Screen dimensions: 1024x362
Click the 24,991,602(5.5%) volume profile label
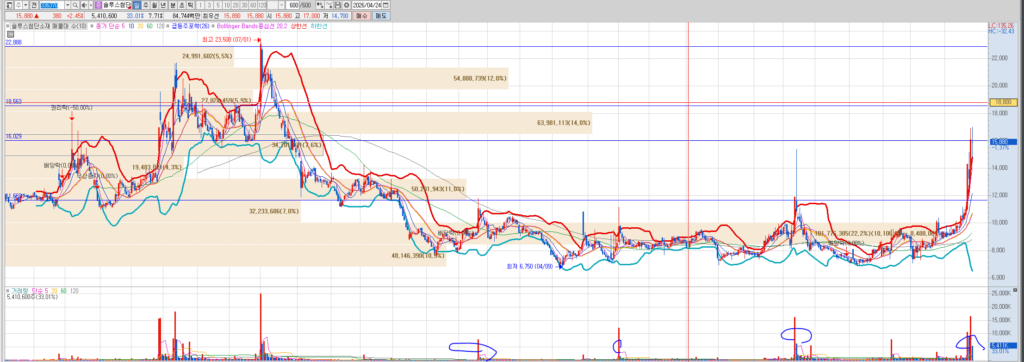[208, 56]
